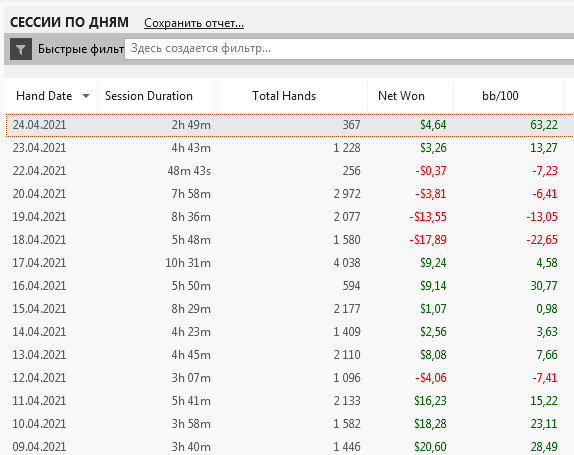The image size is (574, 455).
Task: Click the 10h 31m duration cell
Action: (188, 263)
